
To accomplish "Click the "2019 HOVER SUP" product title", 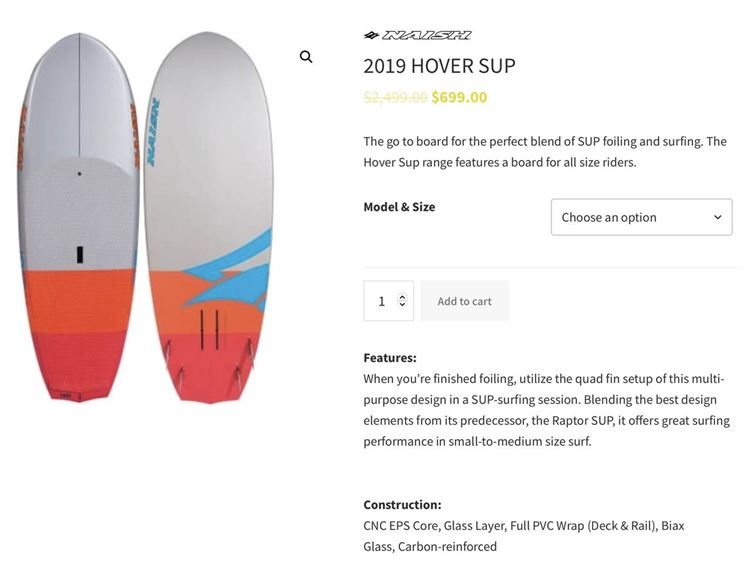I will (439, 66).
